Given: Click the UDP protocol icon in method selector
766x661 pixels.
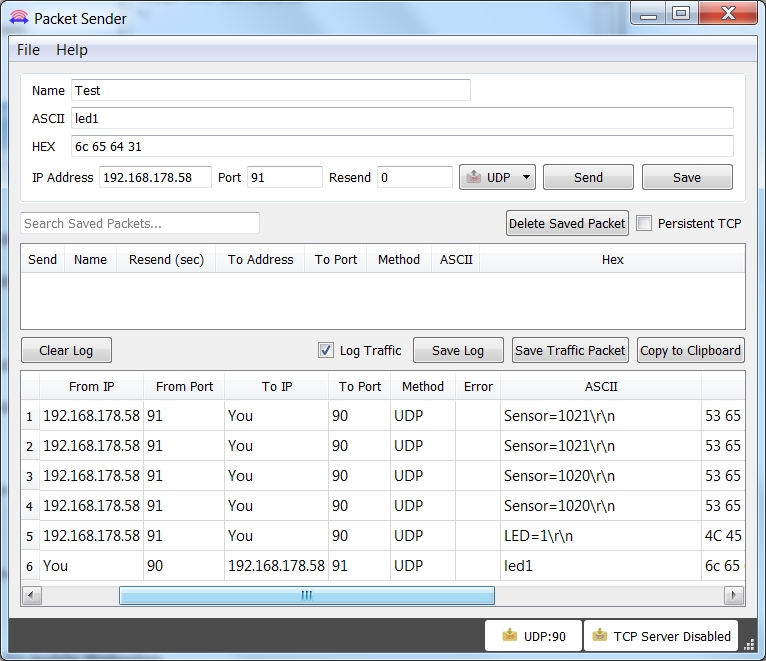Looking at the screenshot, I should point(473,177).
